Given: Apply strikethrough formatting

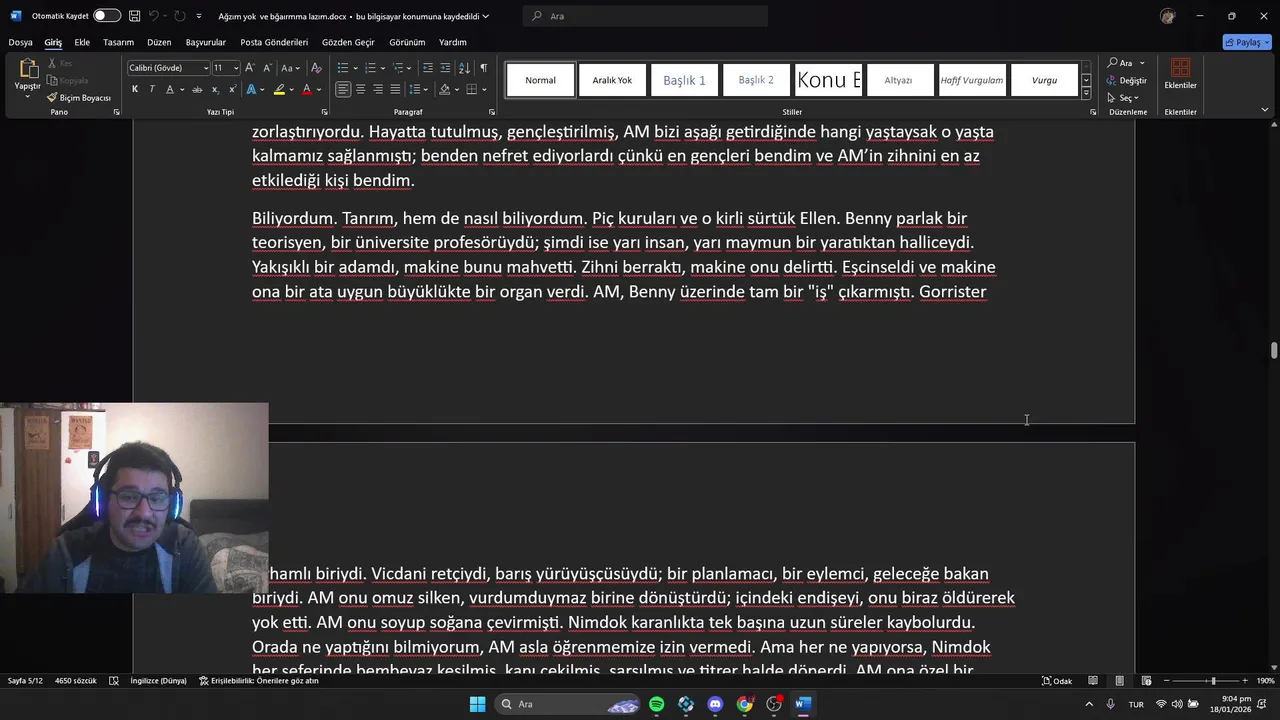Looking at the screenshot, I should [x=197, y=90].
